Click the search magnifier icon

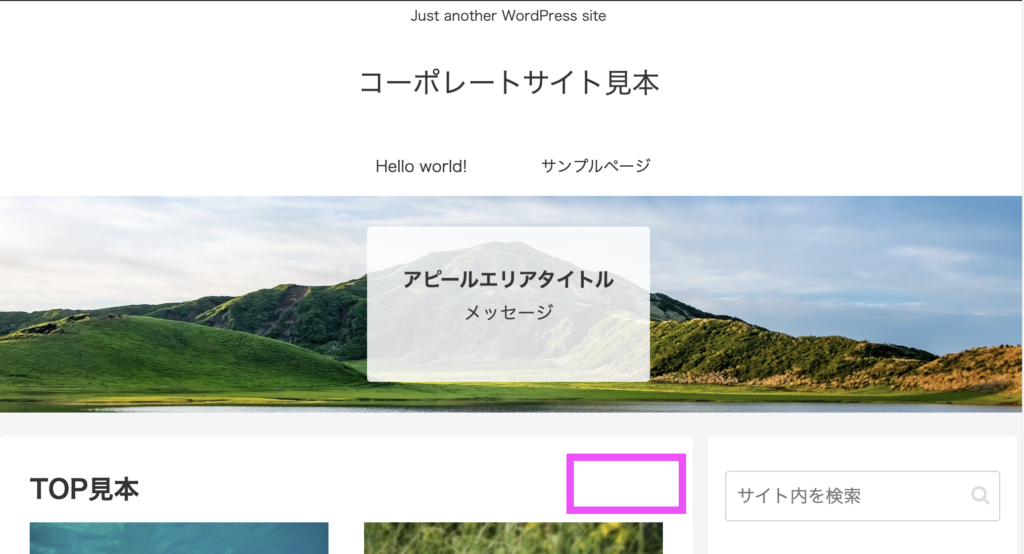click(980, 496)
